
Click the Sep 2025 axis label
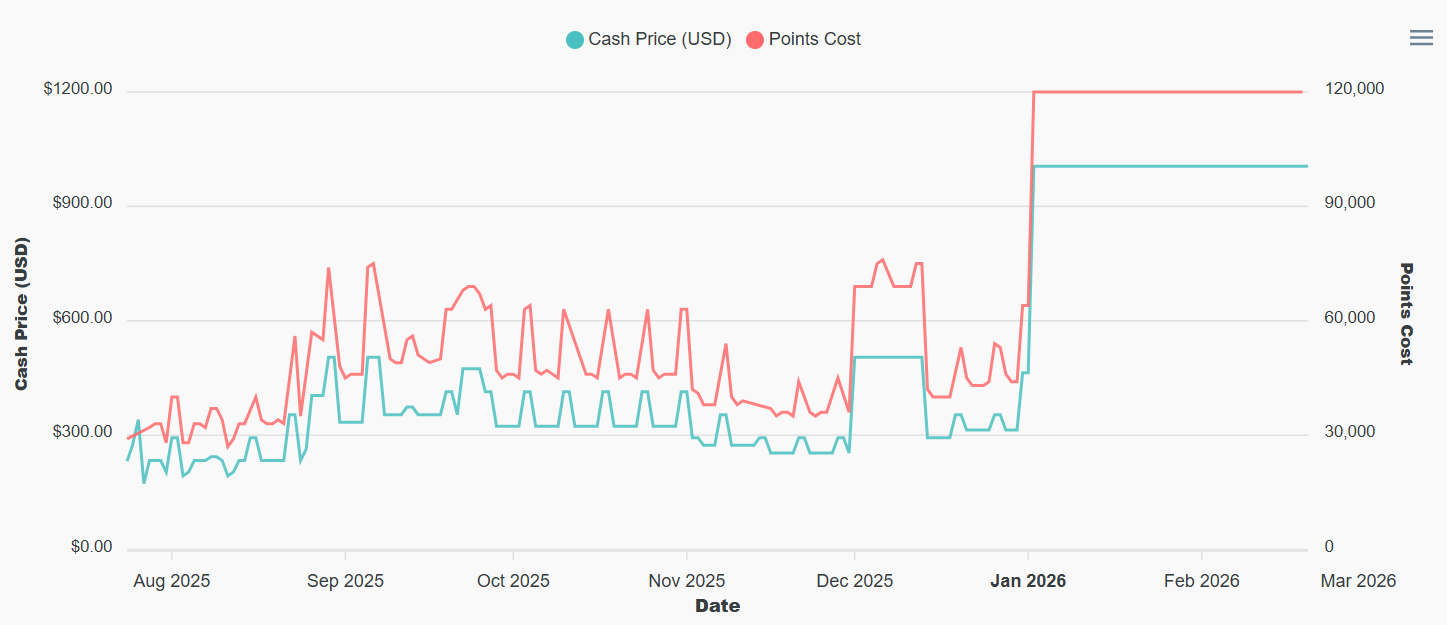[x=345, y=581]
